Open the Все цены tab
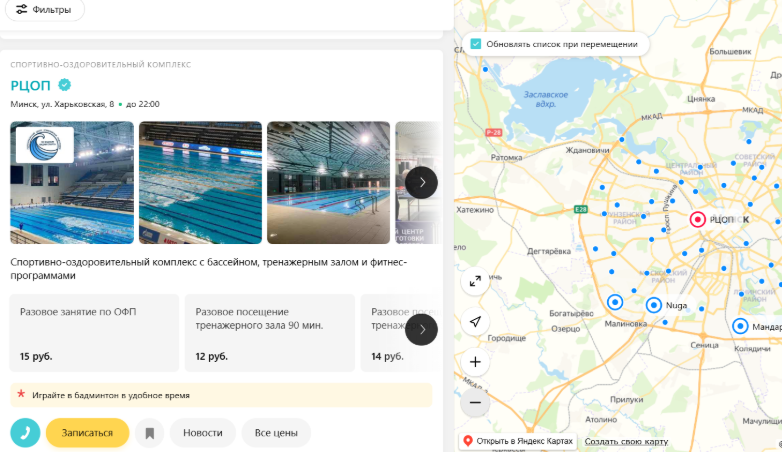Screen dimensions: 782x452 [x=276, y=433]
